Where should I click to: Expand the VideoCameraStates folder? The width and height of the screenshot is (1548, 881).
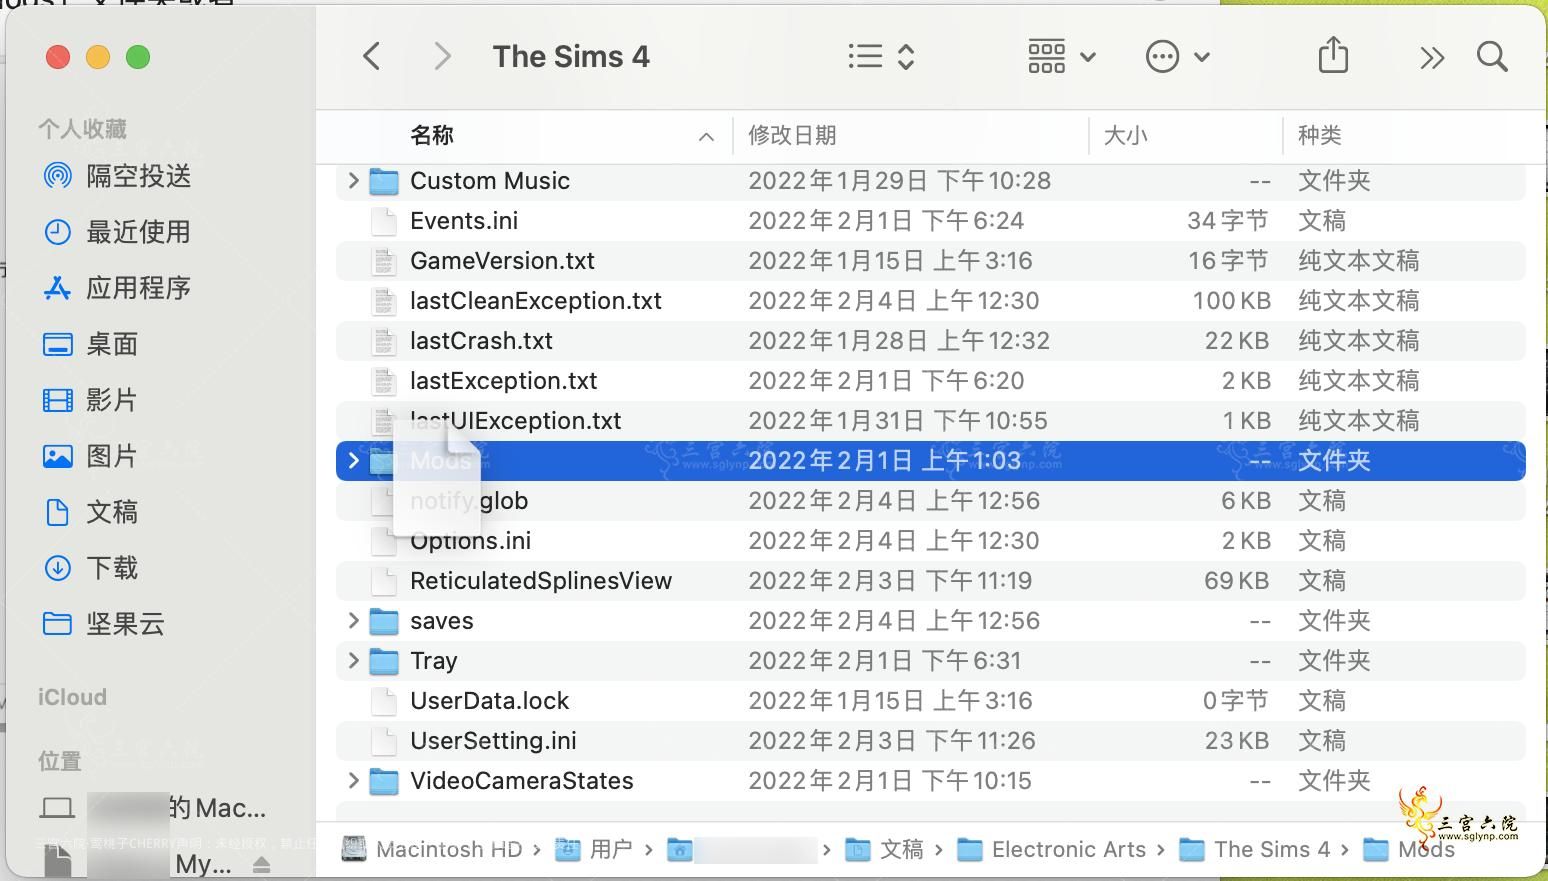pyautogui.click(x=353, y=781)
